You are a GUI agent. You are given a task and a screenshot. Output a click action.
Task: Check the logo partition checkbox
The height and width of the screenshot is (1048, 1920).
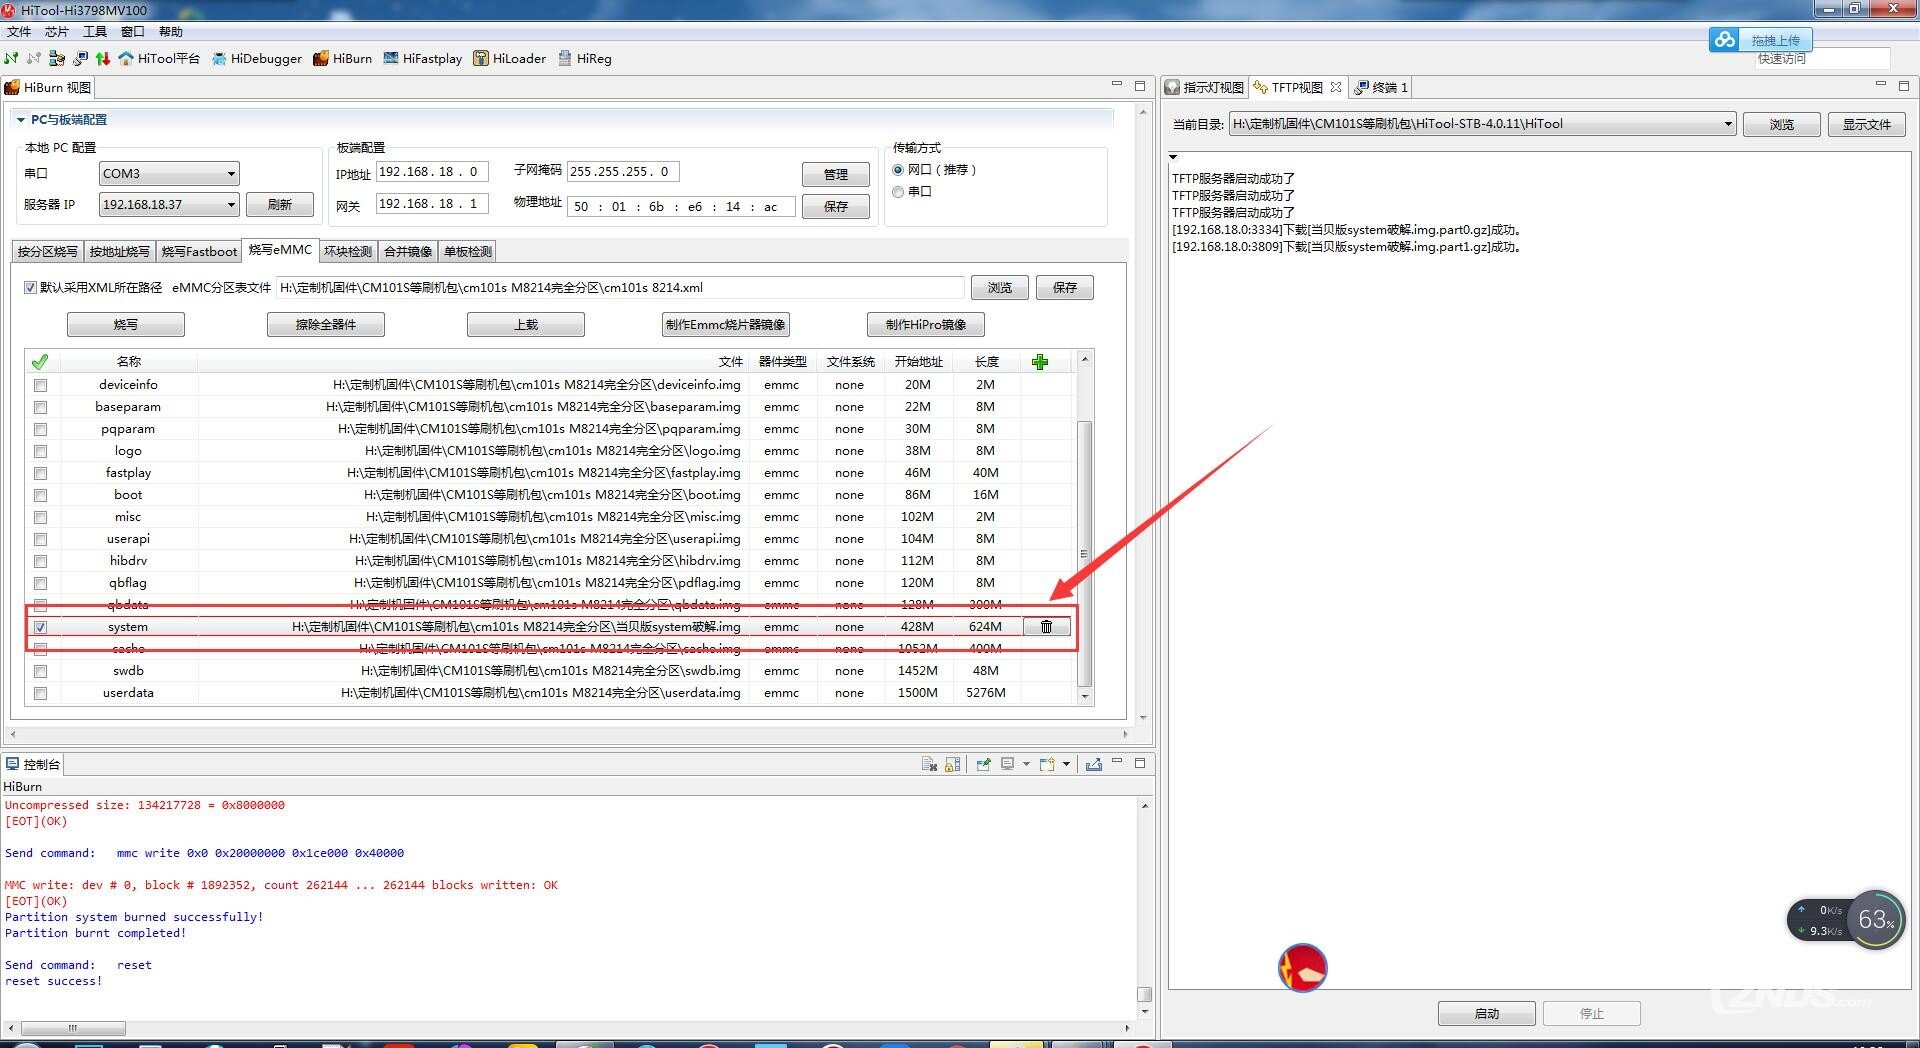pyautogui.click(x=40, y=451)
